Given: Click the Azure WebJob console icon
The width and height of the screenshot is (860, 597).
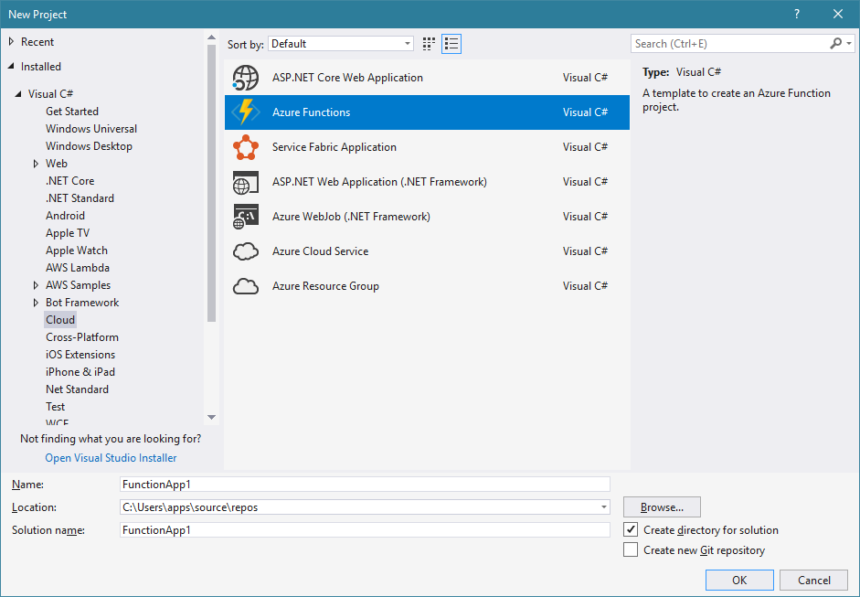Looking at the screenshot, I should [245, 217].
